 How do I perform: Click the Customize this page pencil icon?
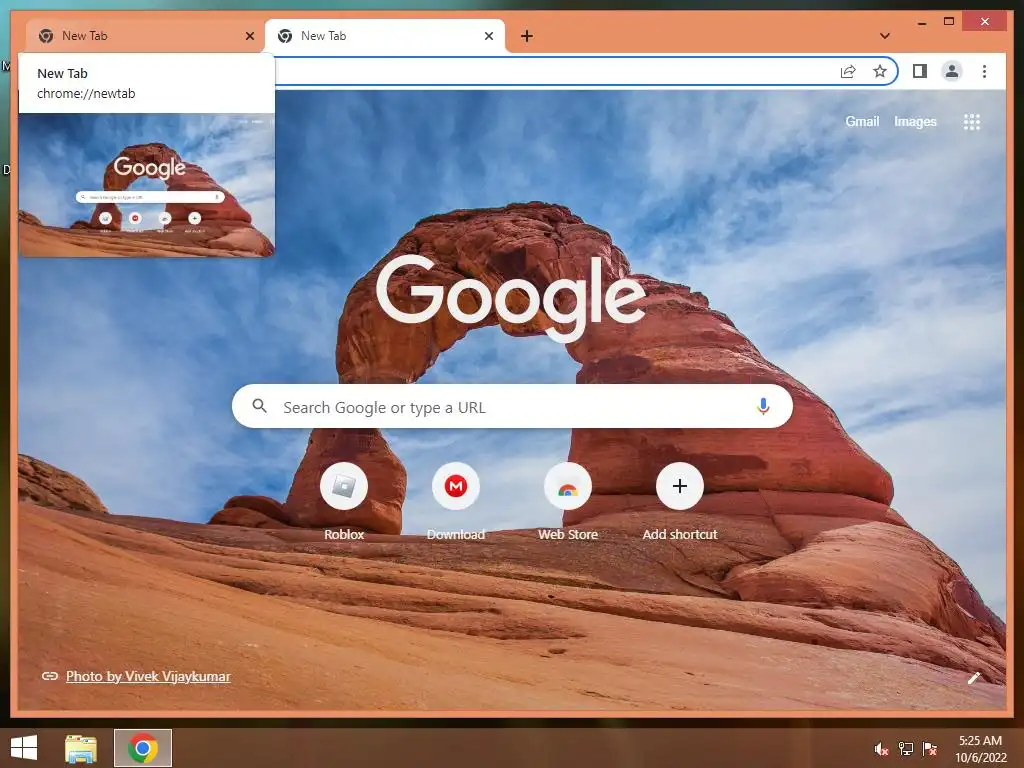pyautogui.click(x=974, y=678)
